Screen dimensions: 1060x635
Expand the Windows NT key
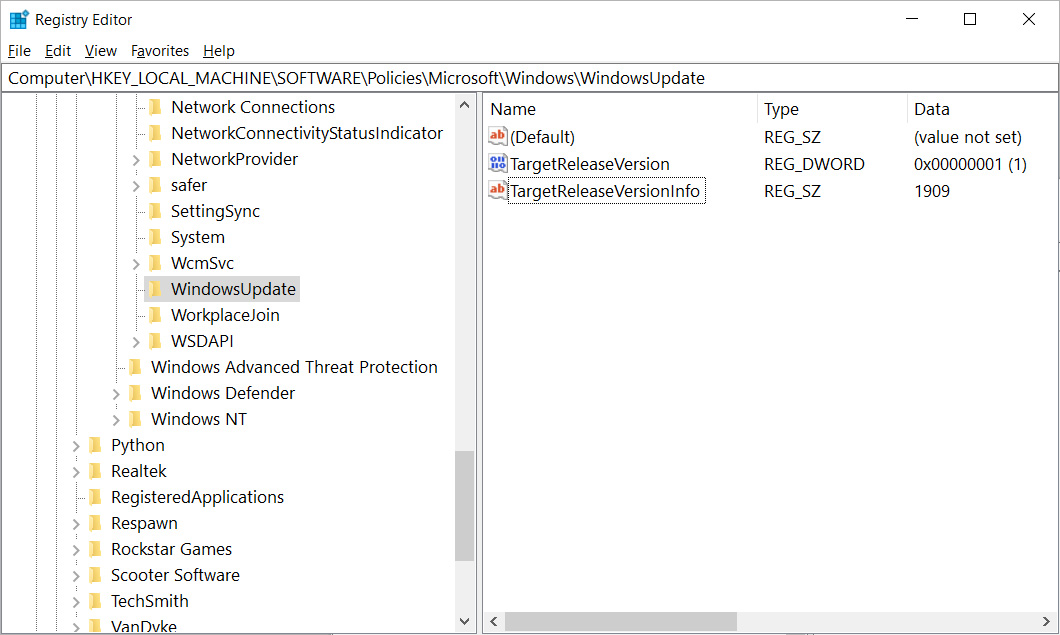[x=116, y=420]
